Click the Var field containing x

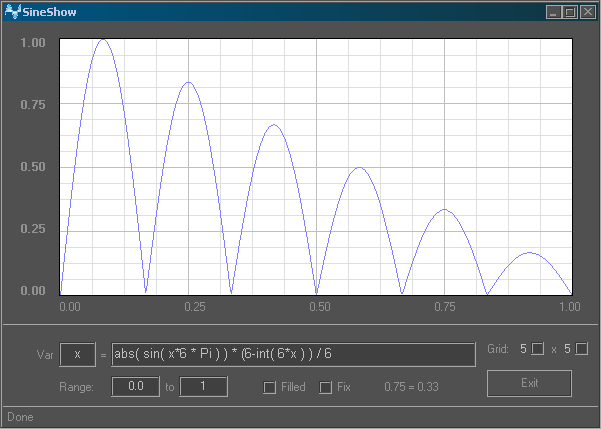pyautogui.click(x=77, y=355)
